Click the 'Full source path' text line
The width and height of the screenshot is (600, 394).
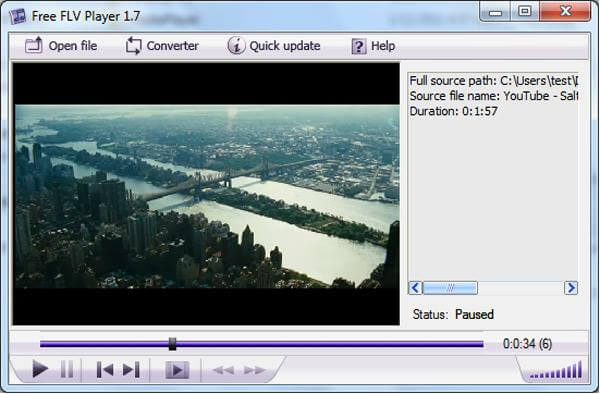494,81
